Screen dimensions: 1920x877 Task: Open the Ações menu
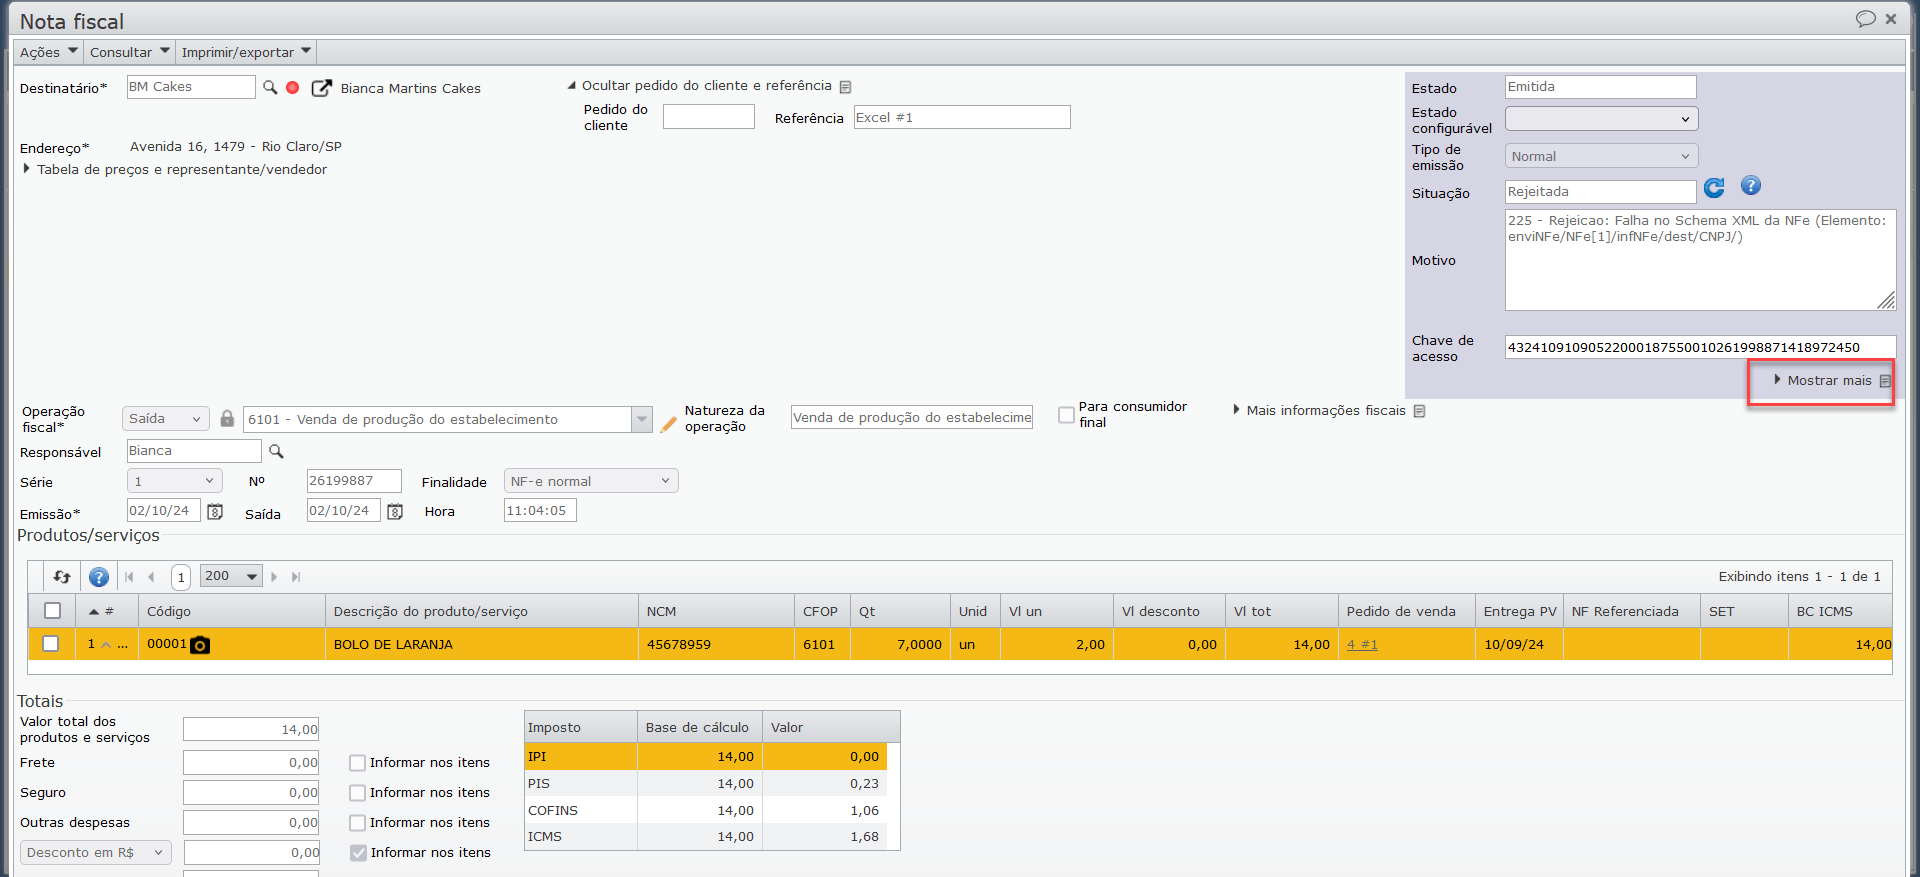coord(48,52)
